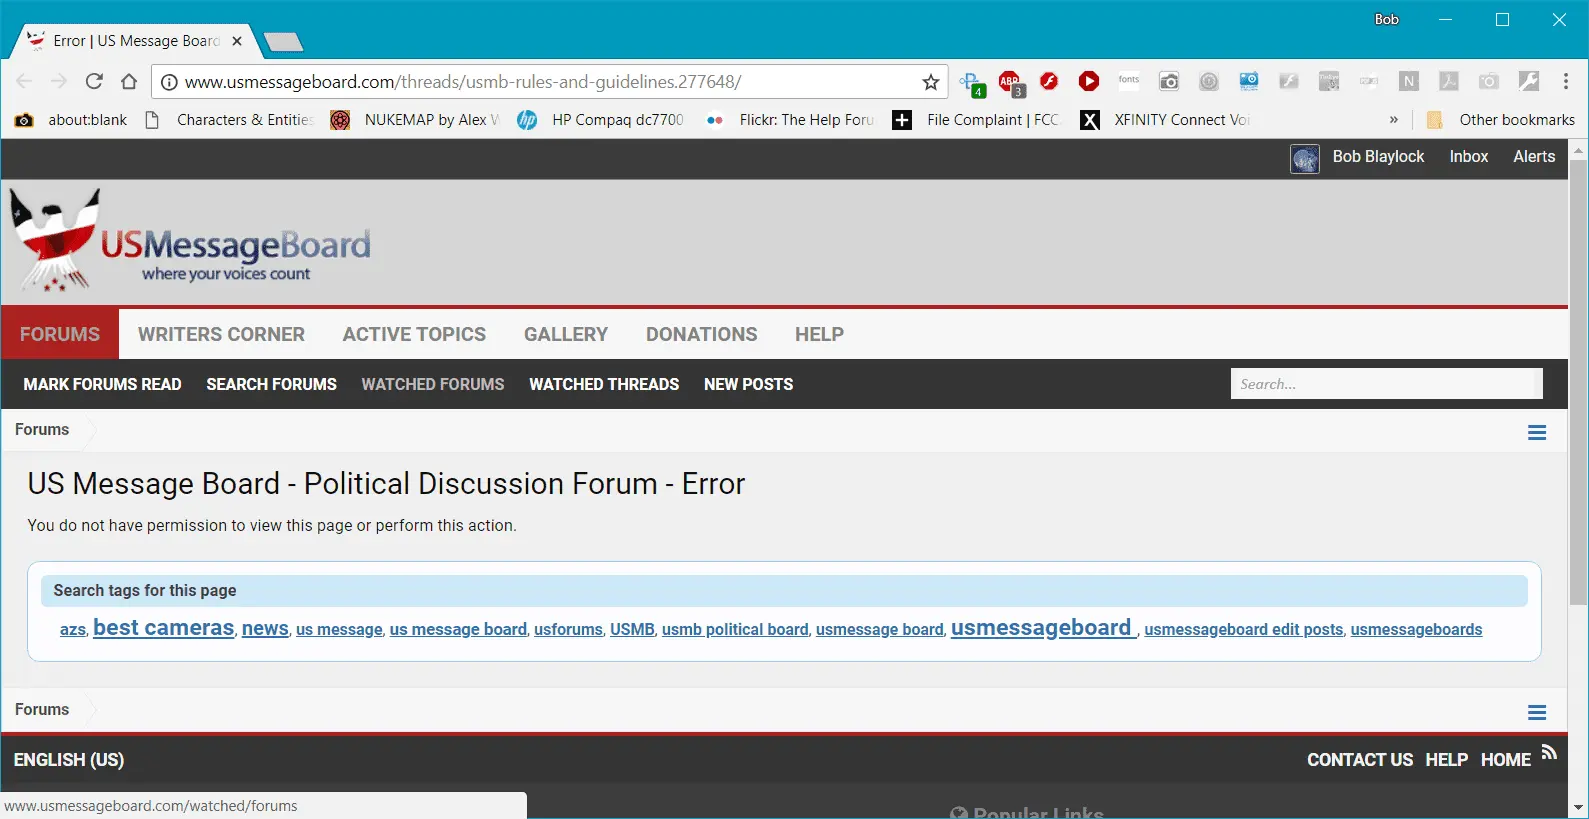Screen dimensions: 1589x819
Task: Click MARK FORUMS READ
Action: tap(102, 384)
